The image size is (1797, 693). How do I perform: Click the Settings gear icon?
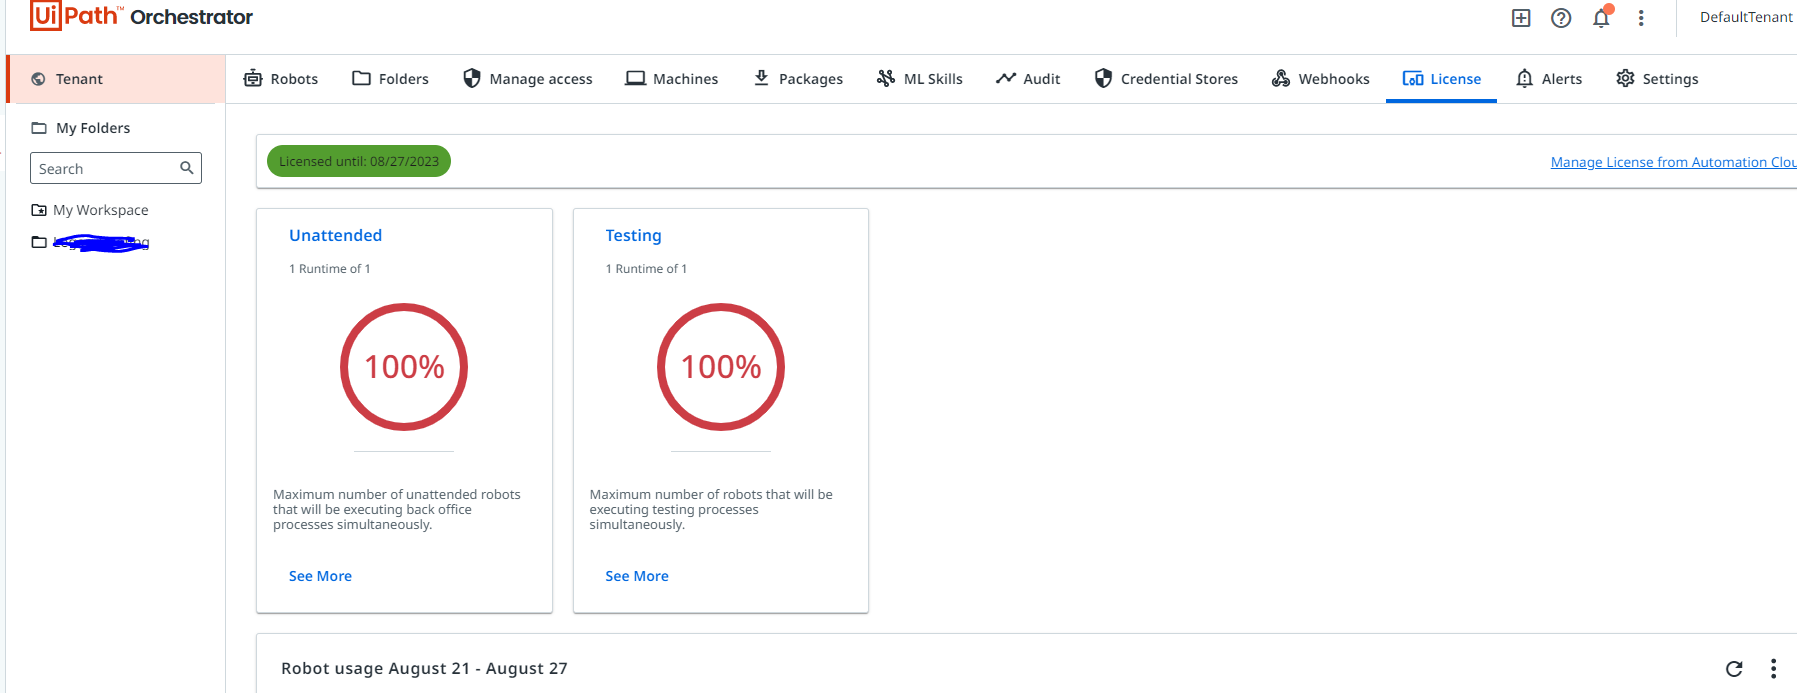click(1625, 78)
